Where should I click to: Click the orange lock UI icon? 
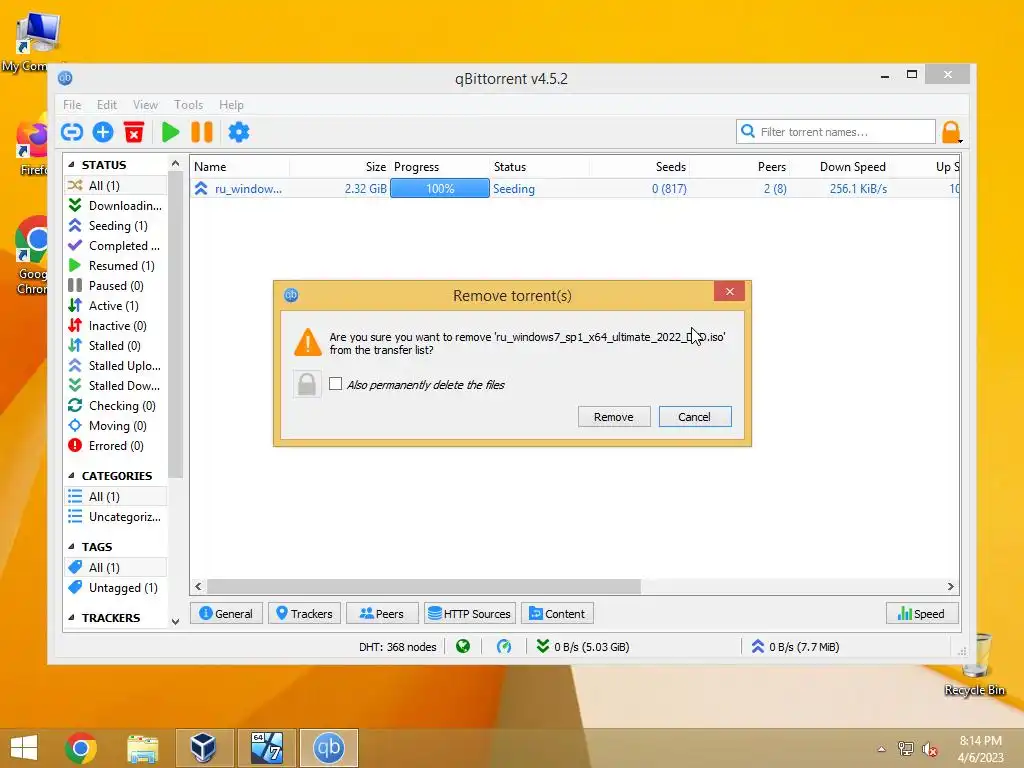(x=951, y=132)
